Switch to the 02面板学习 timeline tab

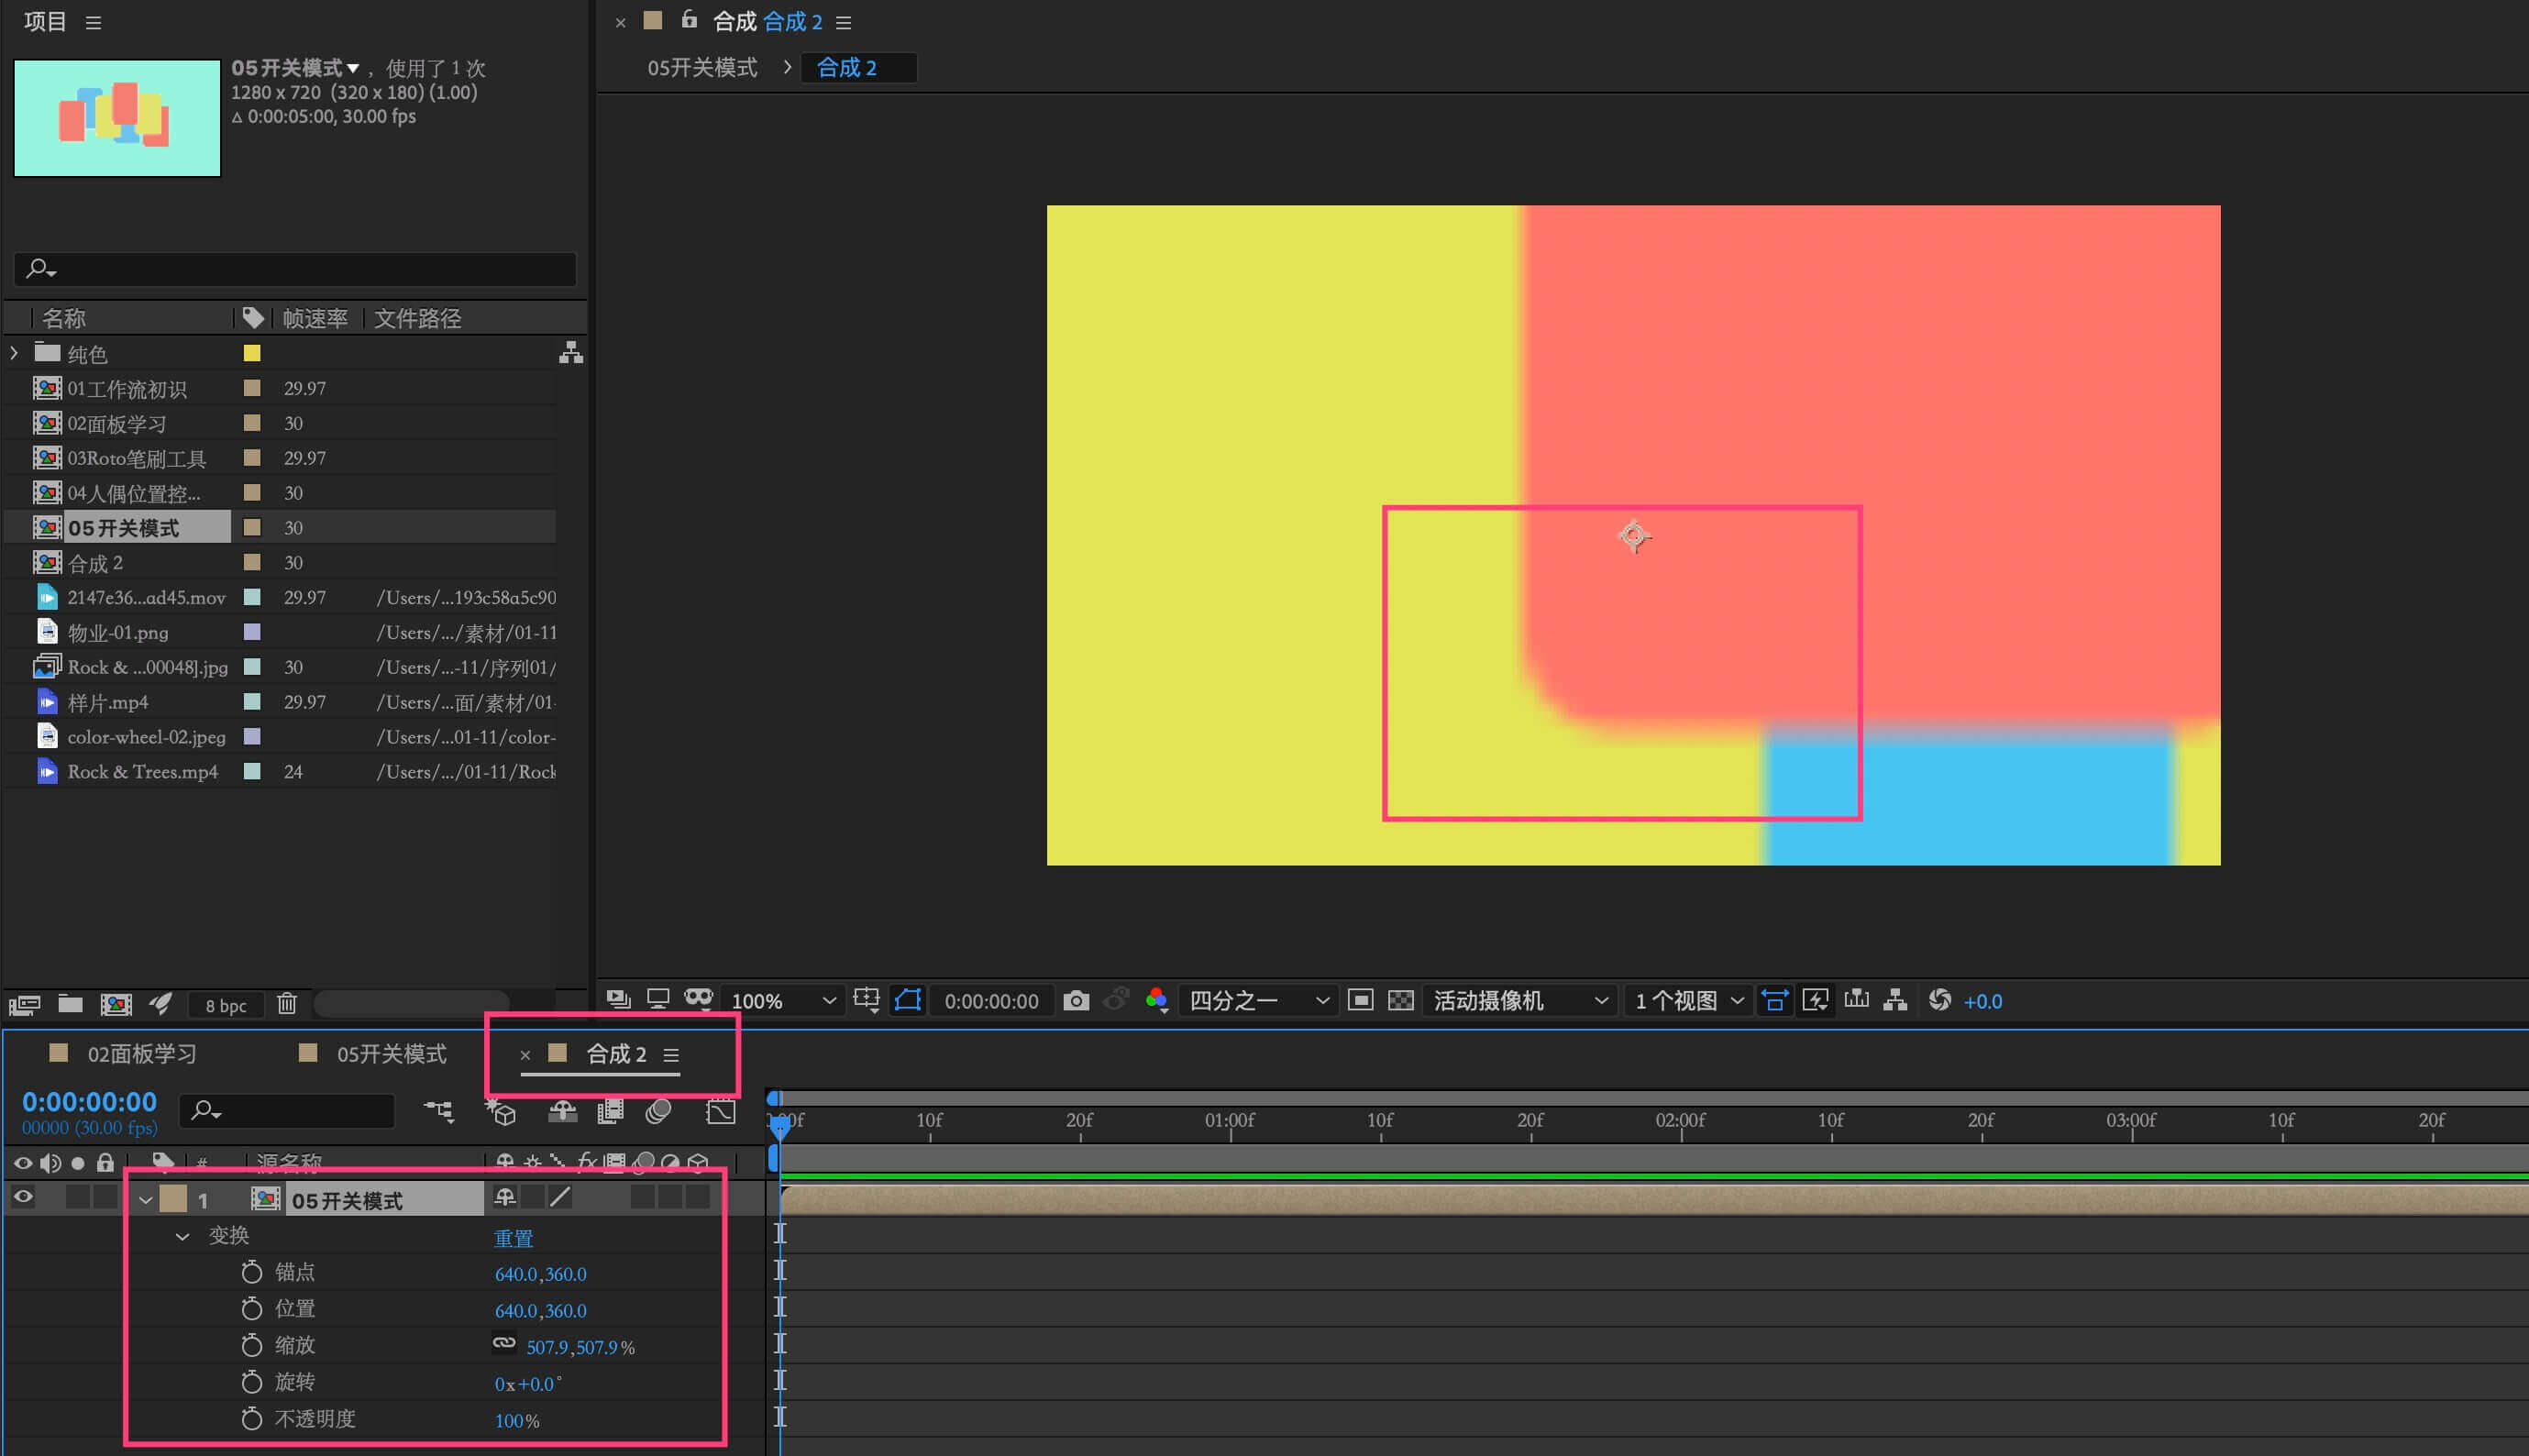pos(141,1054)
